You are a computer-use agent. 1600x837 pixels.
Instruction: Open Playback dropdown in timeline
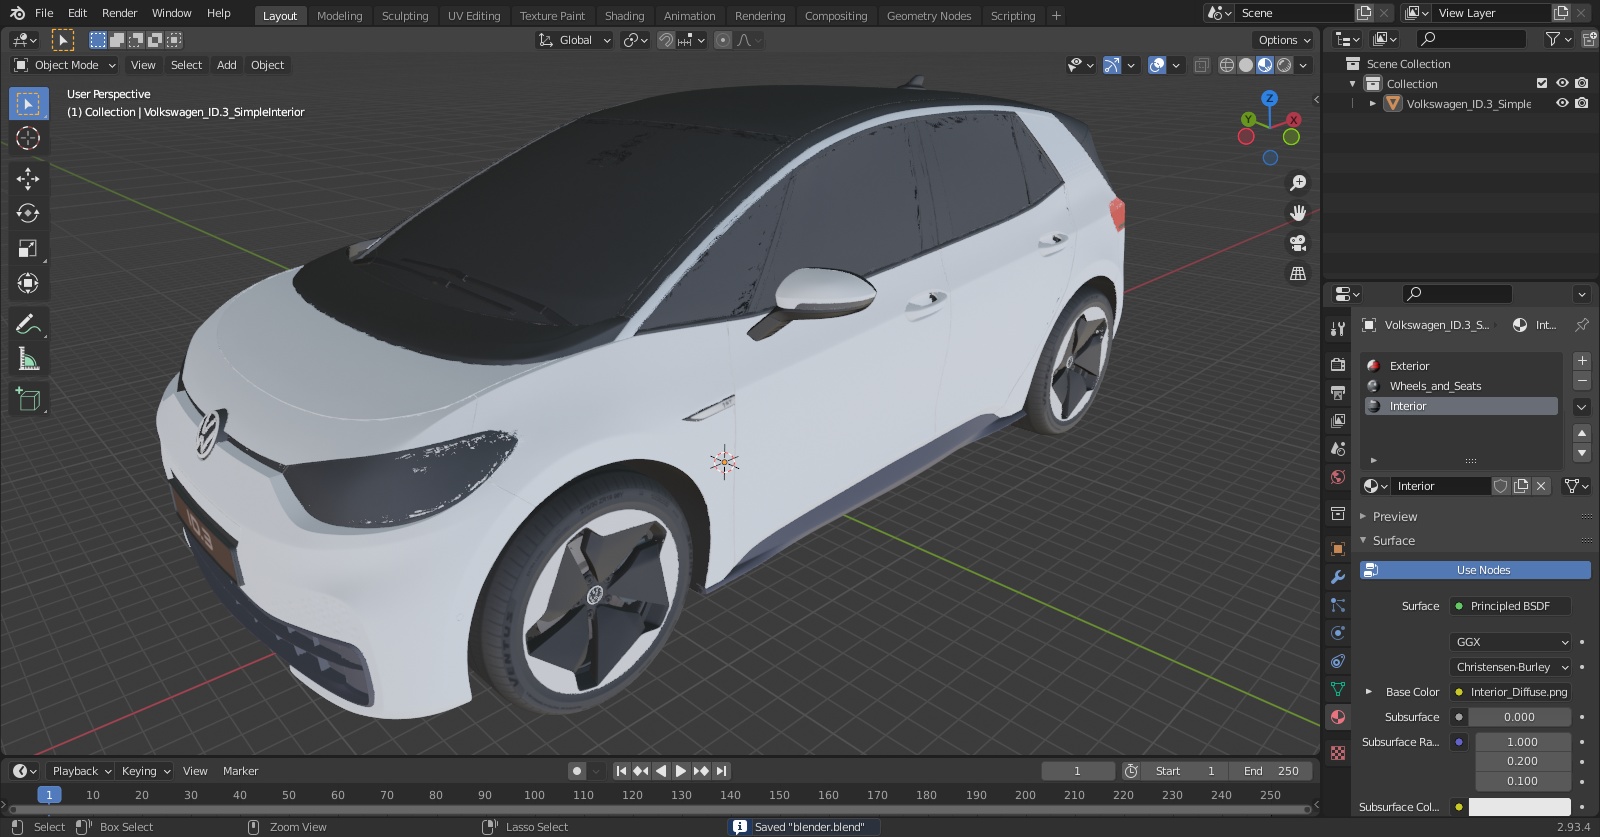pyautogui.click(x=80, y=771)
